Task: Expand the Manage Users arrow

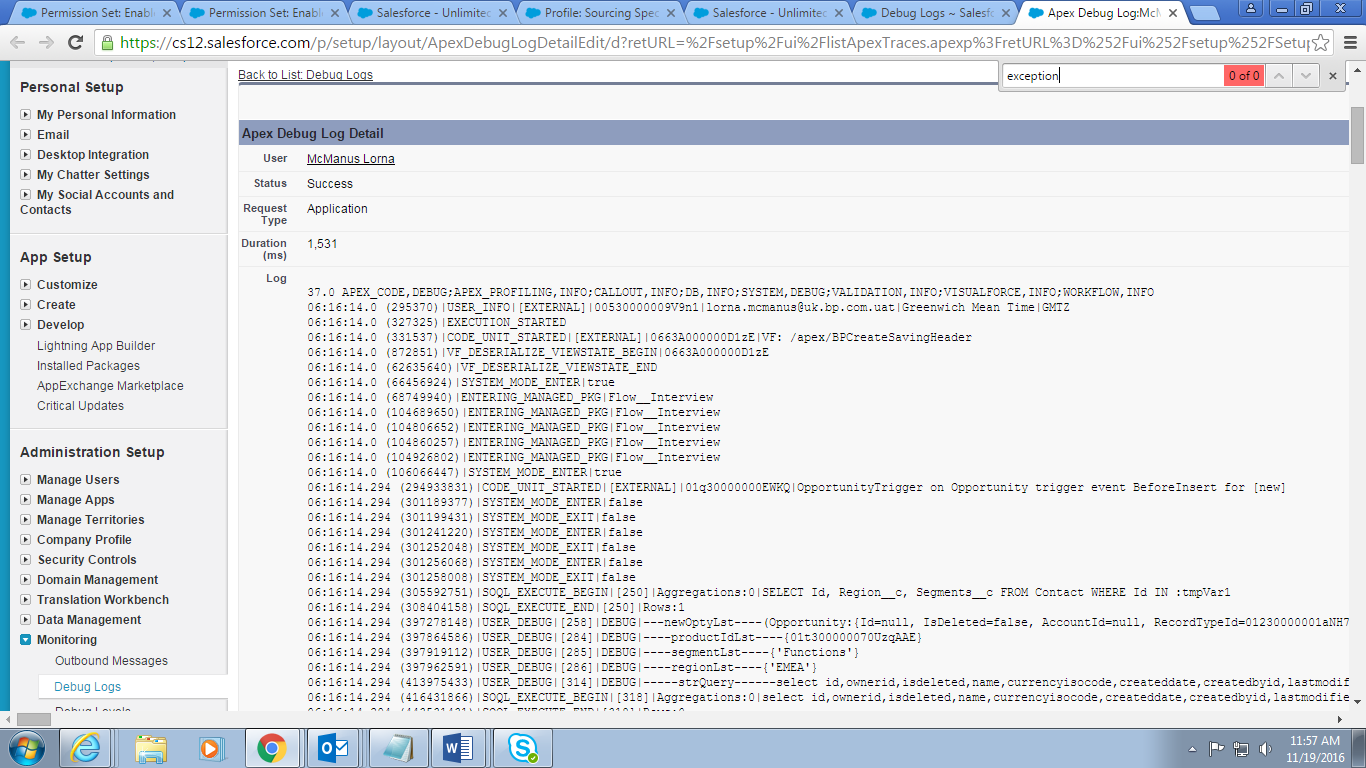Action: [25, 480]
